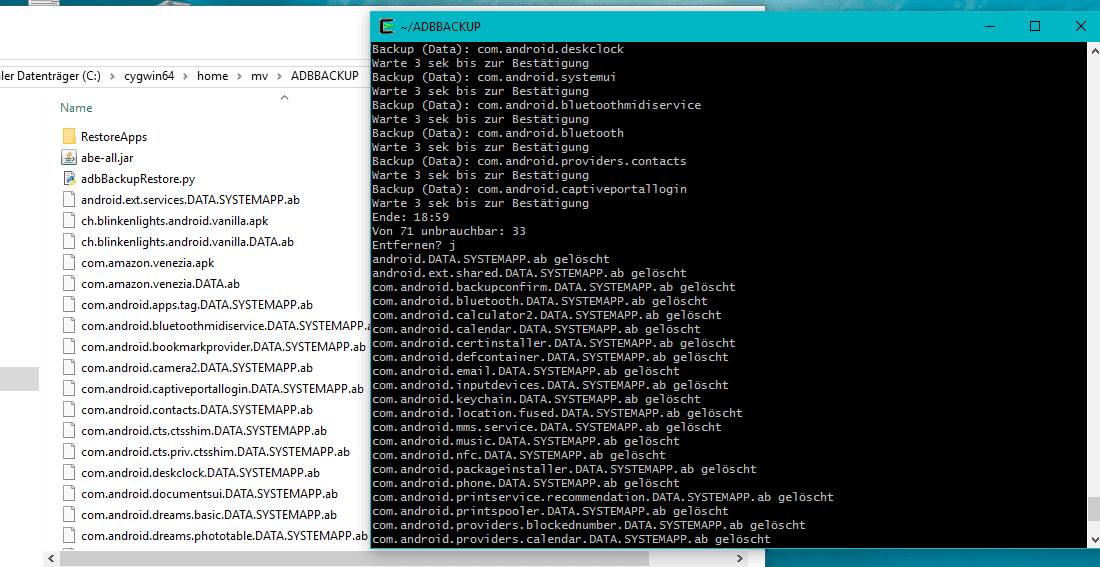Sort files by the Name column header
This screenshot has height=567, width=1100.
[76, 108]
